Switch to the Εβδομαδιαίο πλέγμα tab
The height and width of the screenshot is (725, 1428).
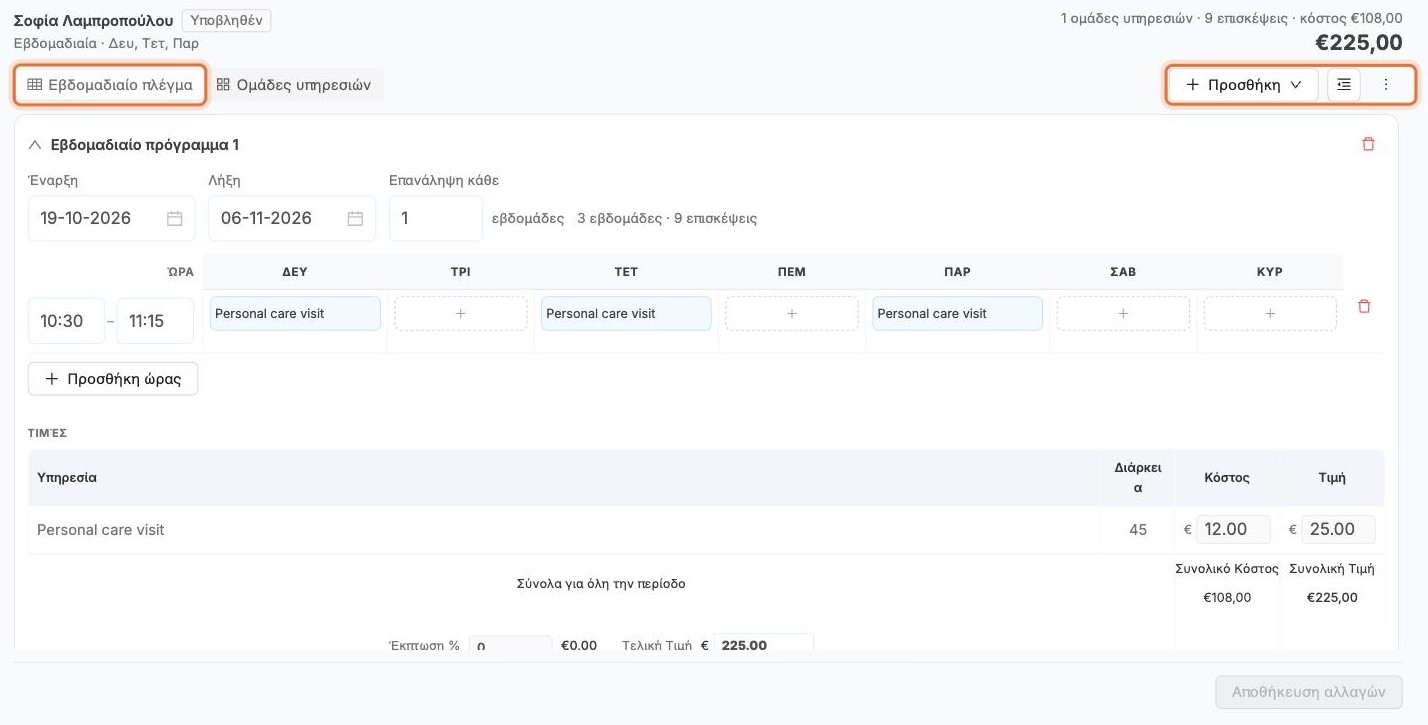click(x=110, y=85)
